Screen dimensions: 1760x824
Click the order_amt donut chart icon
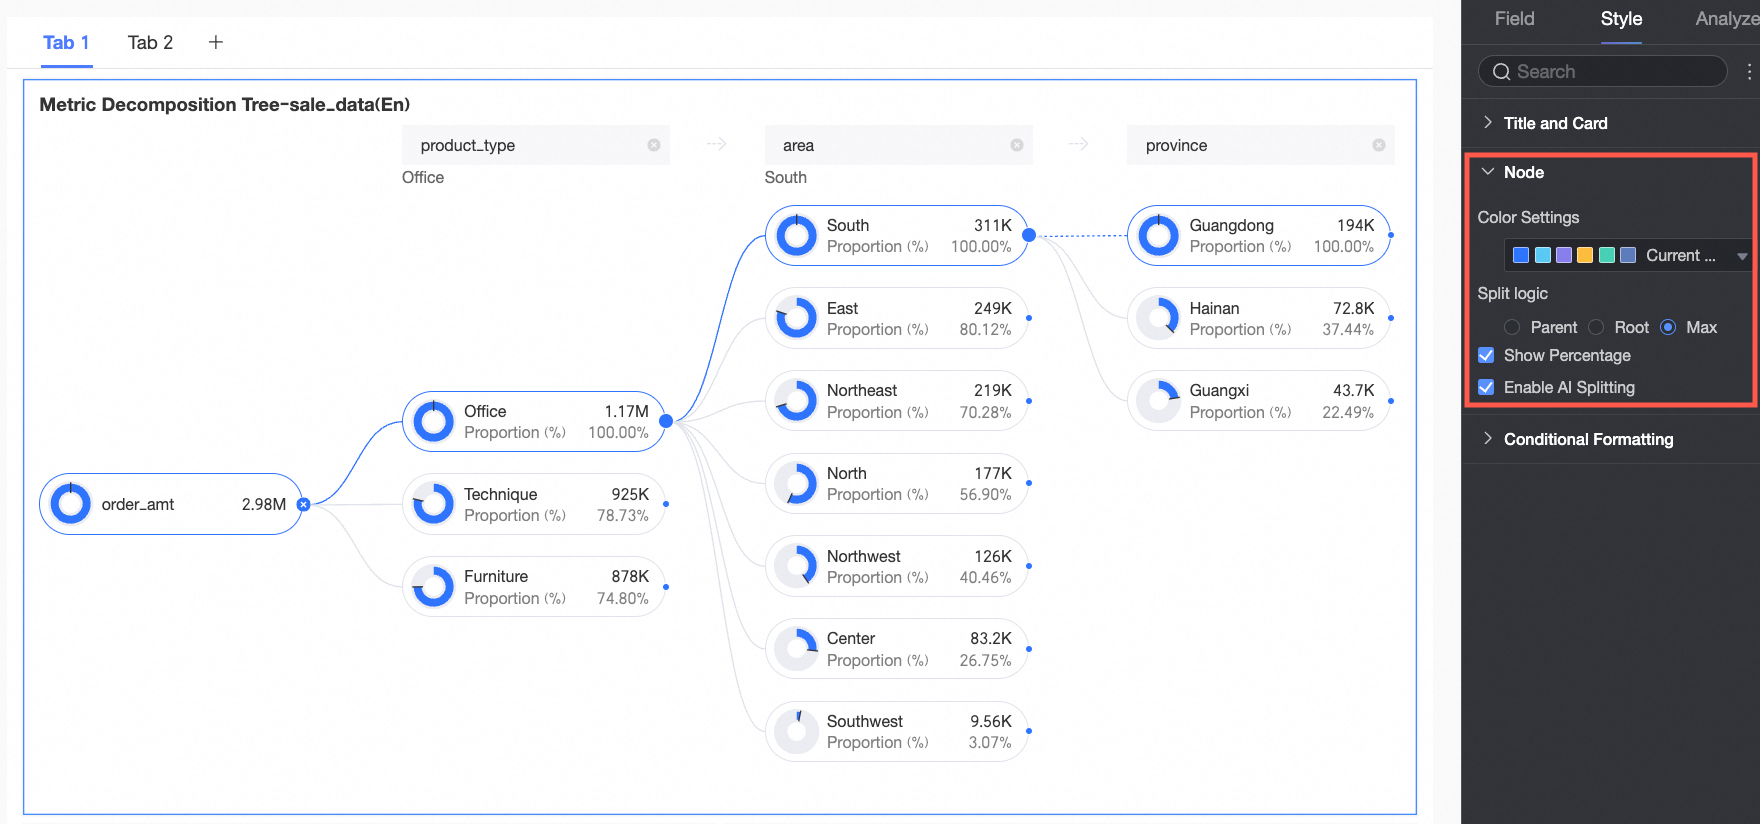[x=71, y=504]
